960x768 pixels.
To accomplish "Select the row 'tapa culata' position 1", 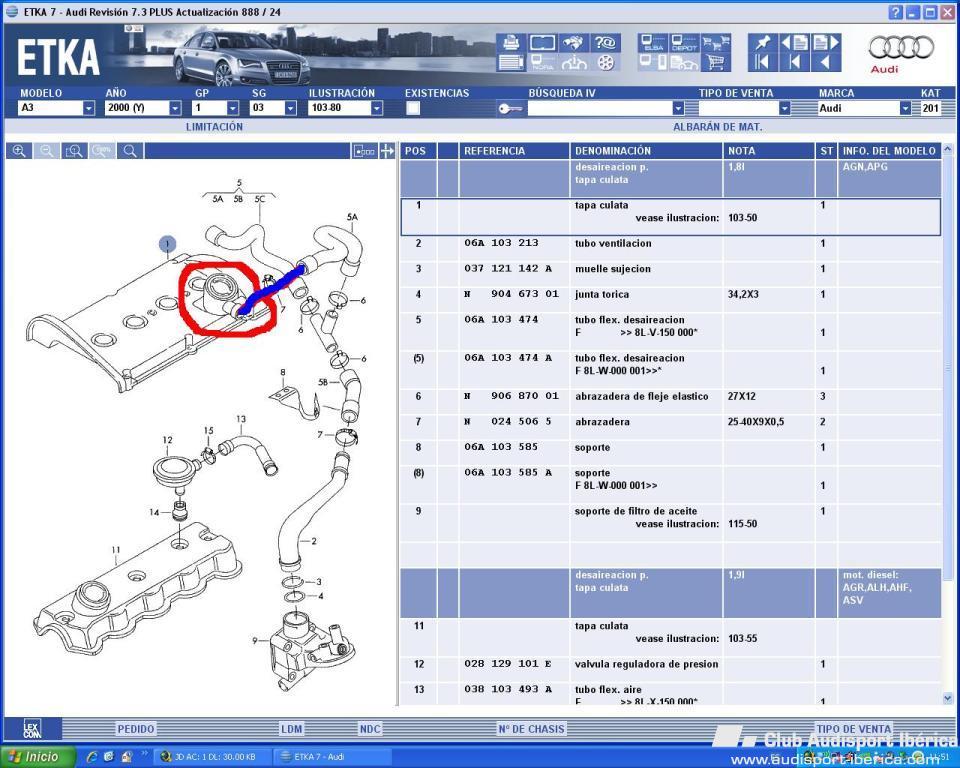I will 670,217.
